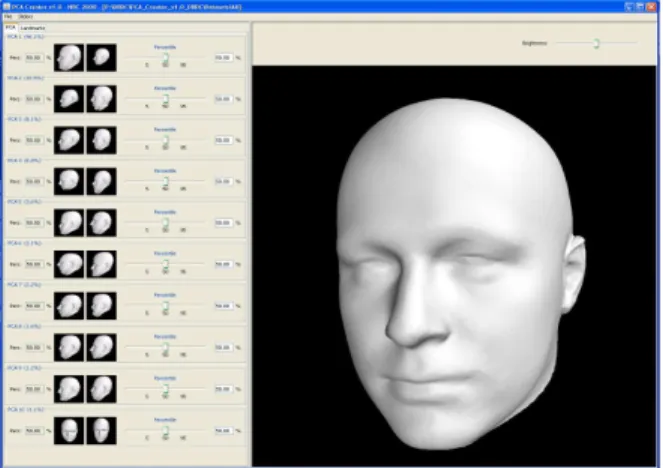Click PCA 10 right percent value box
This screenshot has width=663, height=468.
[223, 431]
